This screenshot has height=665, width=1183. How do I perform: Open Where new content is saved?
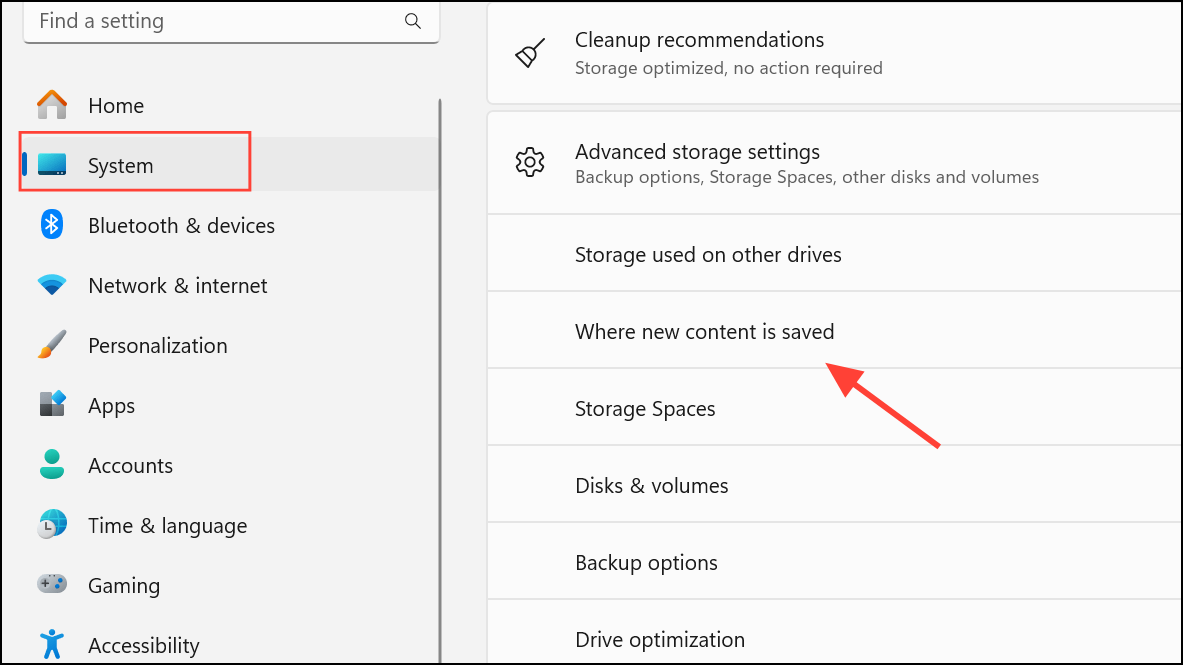pos(704,331)
